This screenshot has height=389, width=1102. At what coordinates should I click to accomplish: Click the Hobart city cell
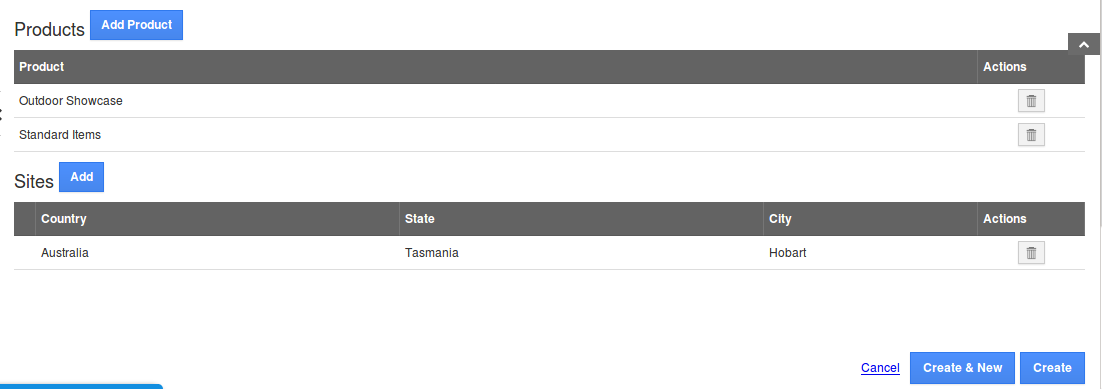(x=787, y=253)
